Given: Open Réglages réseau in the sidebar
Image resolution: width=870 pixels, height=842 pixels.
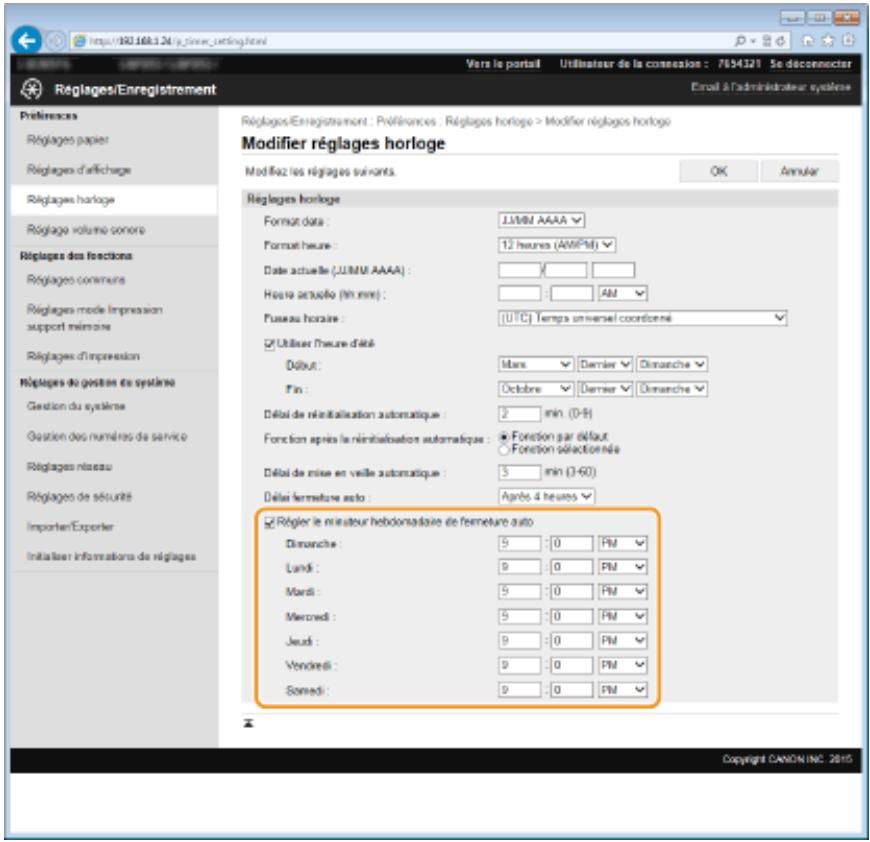Looking at the screenshot, I should pyautogui.click(x=69, y=466).
